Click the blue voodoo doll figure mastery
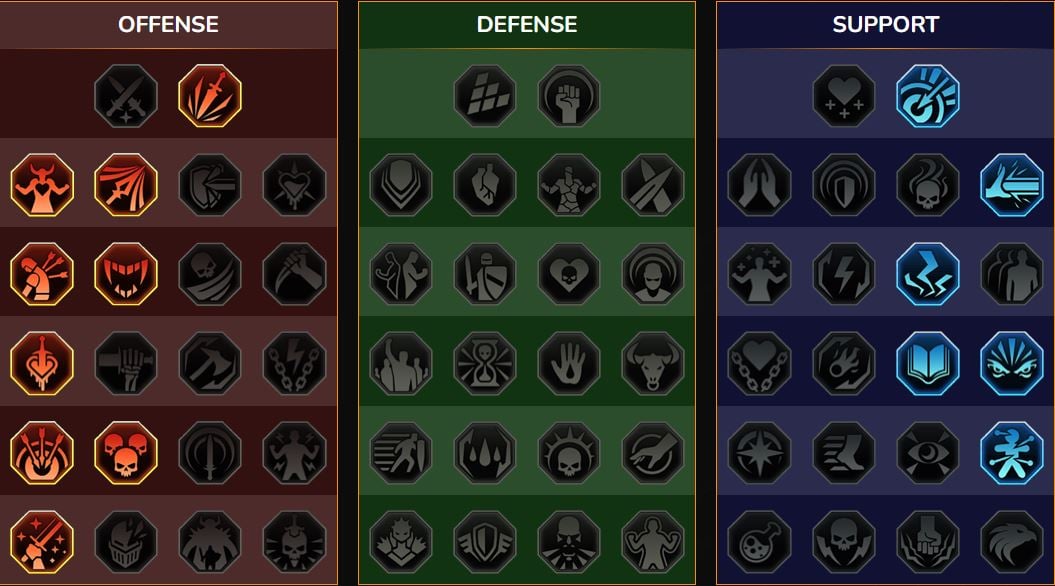 (x=1012, y=453)
